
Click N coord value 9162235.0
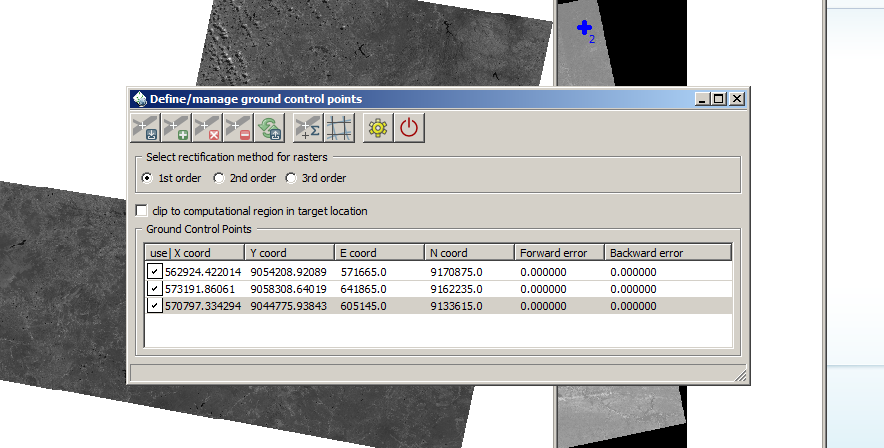click(457, 289)
